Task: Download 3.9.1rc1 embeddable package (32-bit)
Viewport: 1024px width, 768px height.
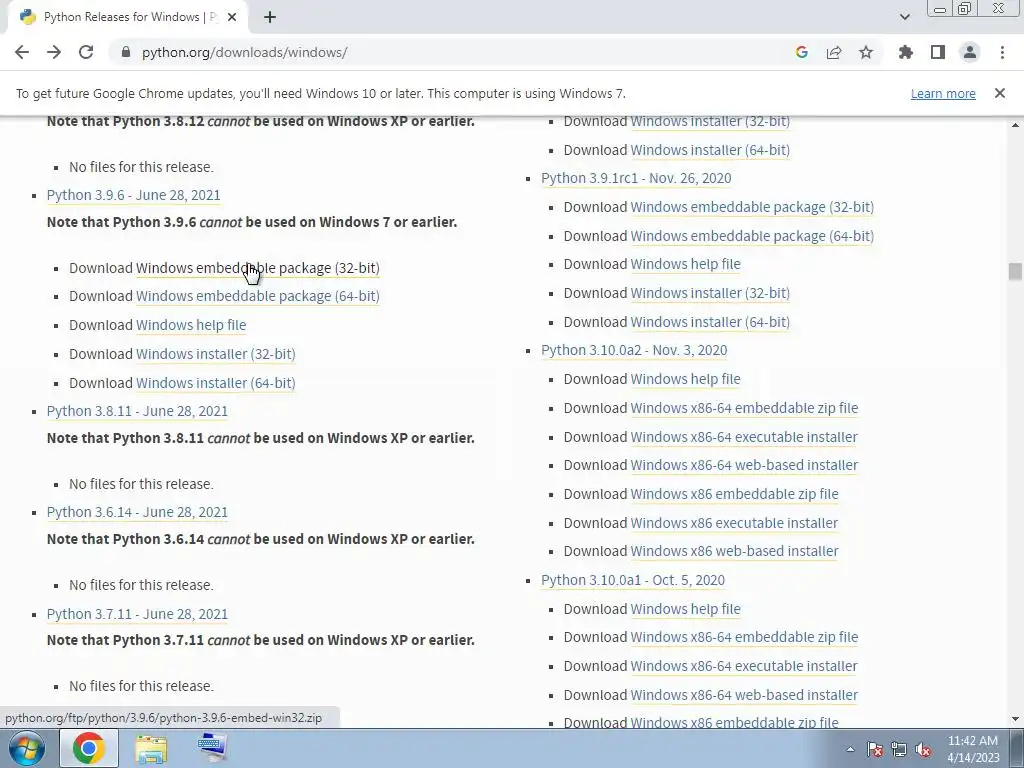Action: point(752,207)
